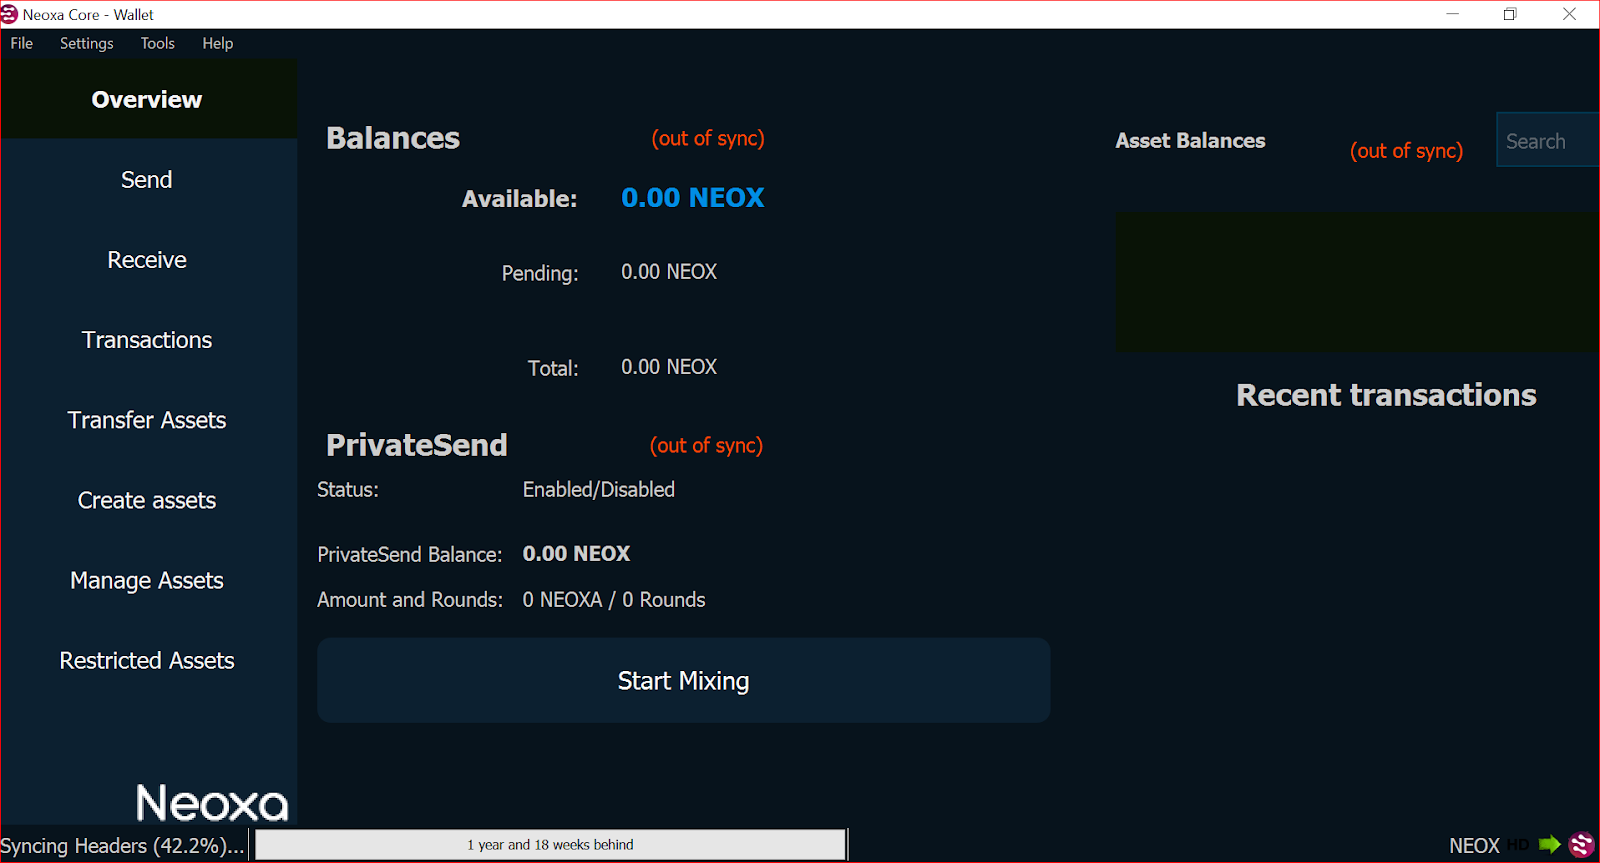Open the Receive page
This screenshot has height=863, width=1600.
coord(147,260)
